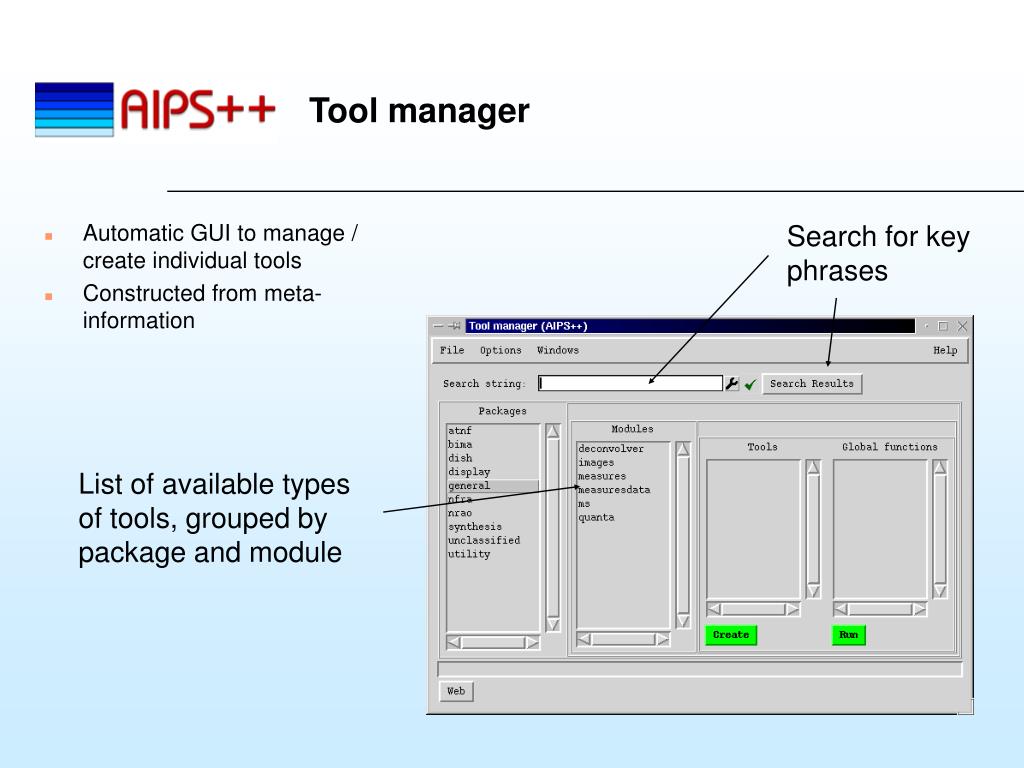The width and height of the screenshot is (1024, 768).
Task: Click Global functions scroll up arrow
Action: coord(940,468)
